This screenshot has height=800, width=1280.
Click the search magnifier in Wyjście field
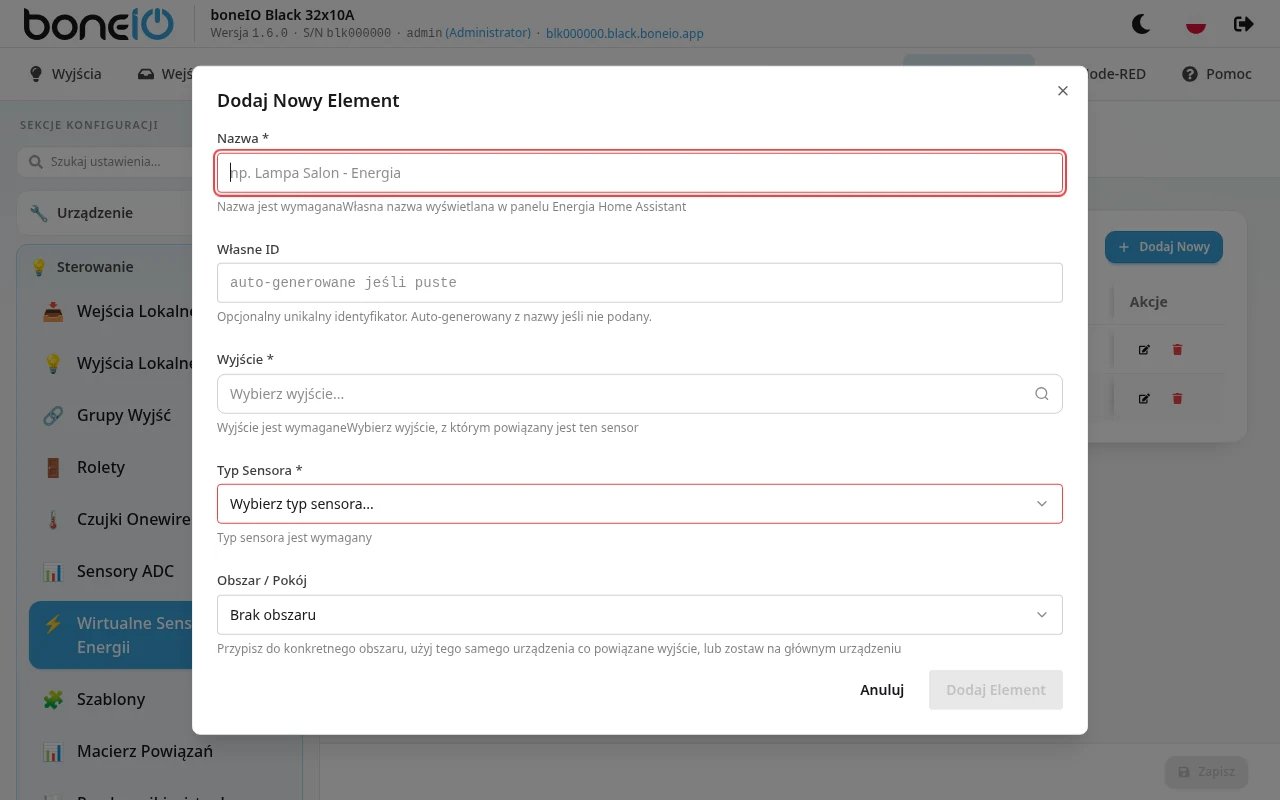[x=1042, y=394]
